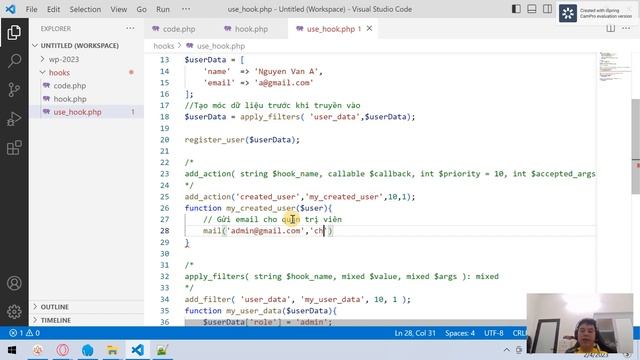Collapse the hooks folder
Image resolution: width=640 pixels, height=360 pixels.
(x=59, y=72)
